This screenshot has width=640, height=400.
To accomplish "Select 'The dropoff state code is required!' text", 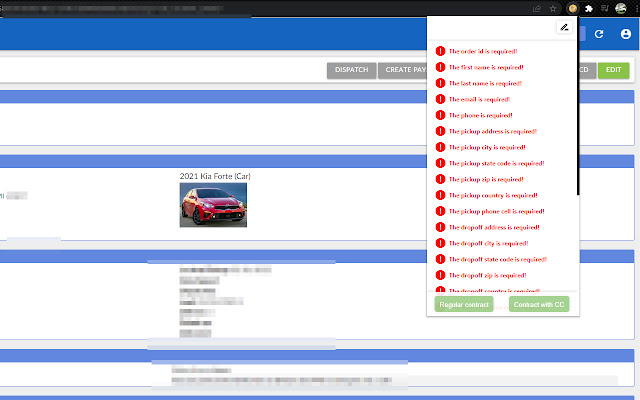I will (x=498, y=259).
